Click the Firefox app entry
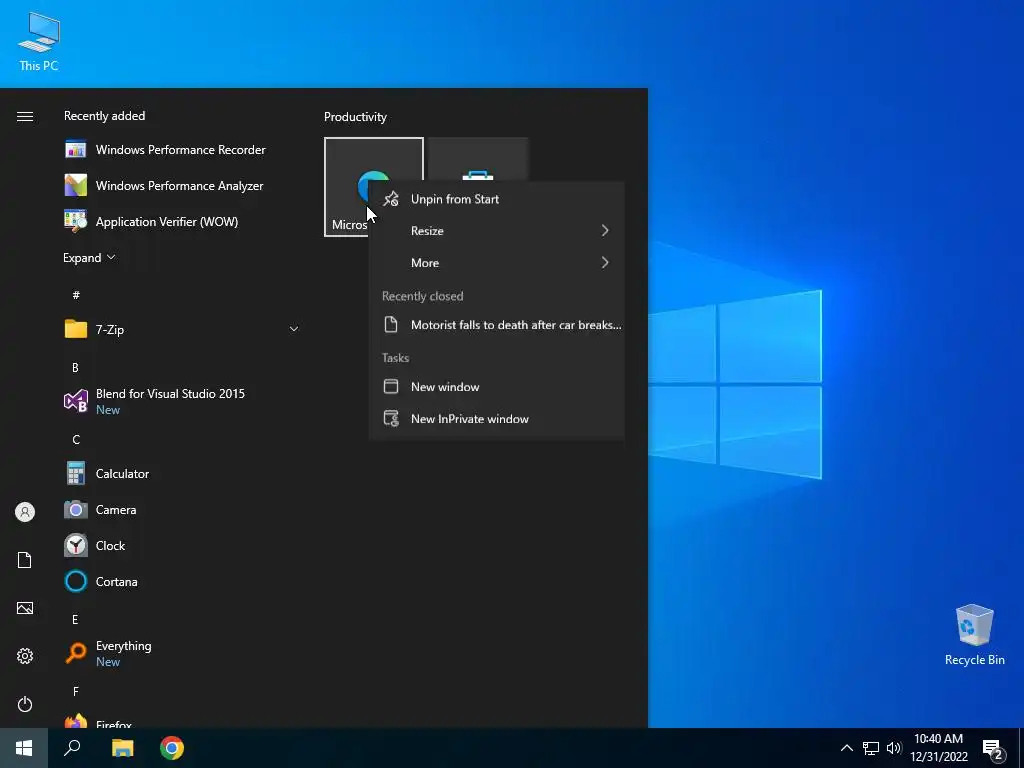 [182, 719]
